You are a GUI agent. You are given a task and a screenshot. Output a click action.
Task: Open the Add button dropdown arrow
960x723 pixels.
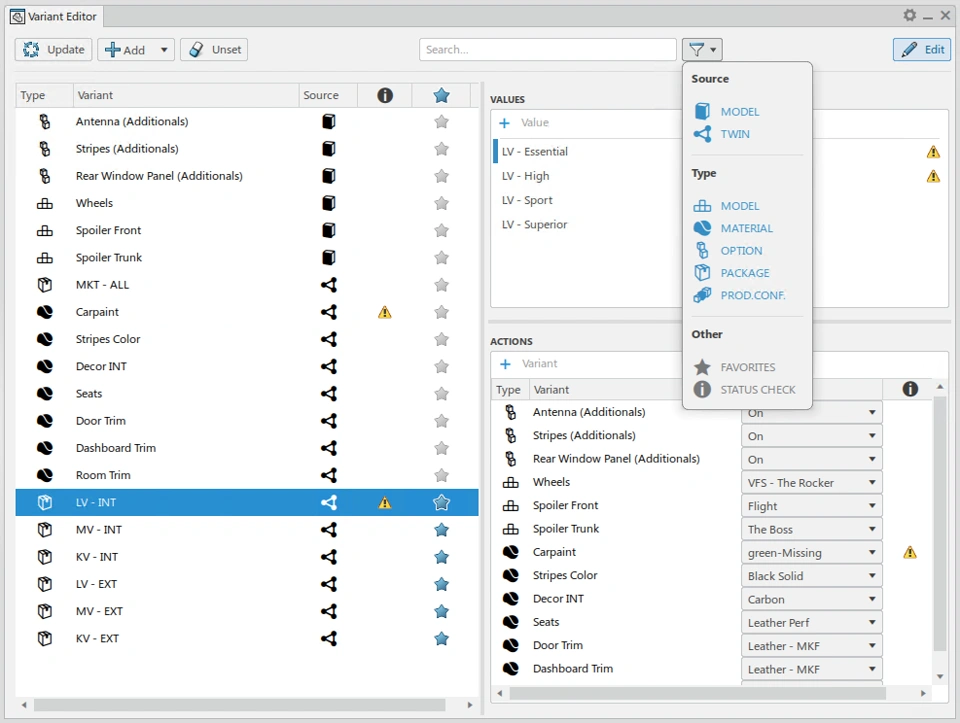pyautogui.click(x=164, y=50)
